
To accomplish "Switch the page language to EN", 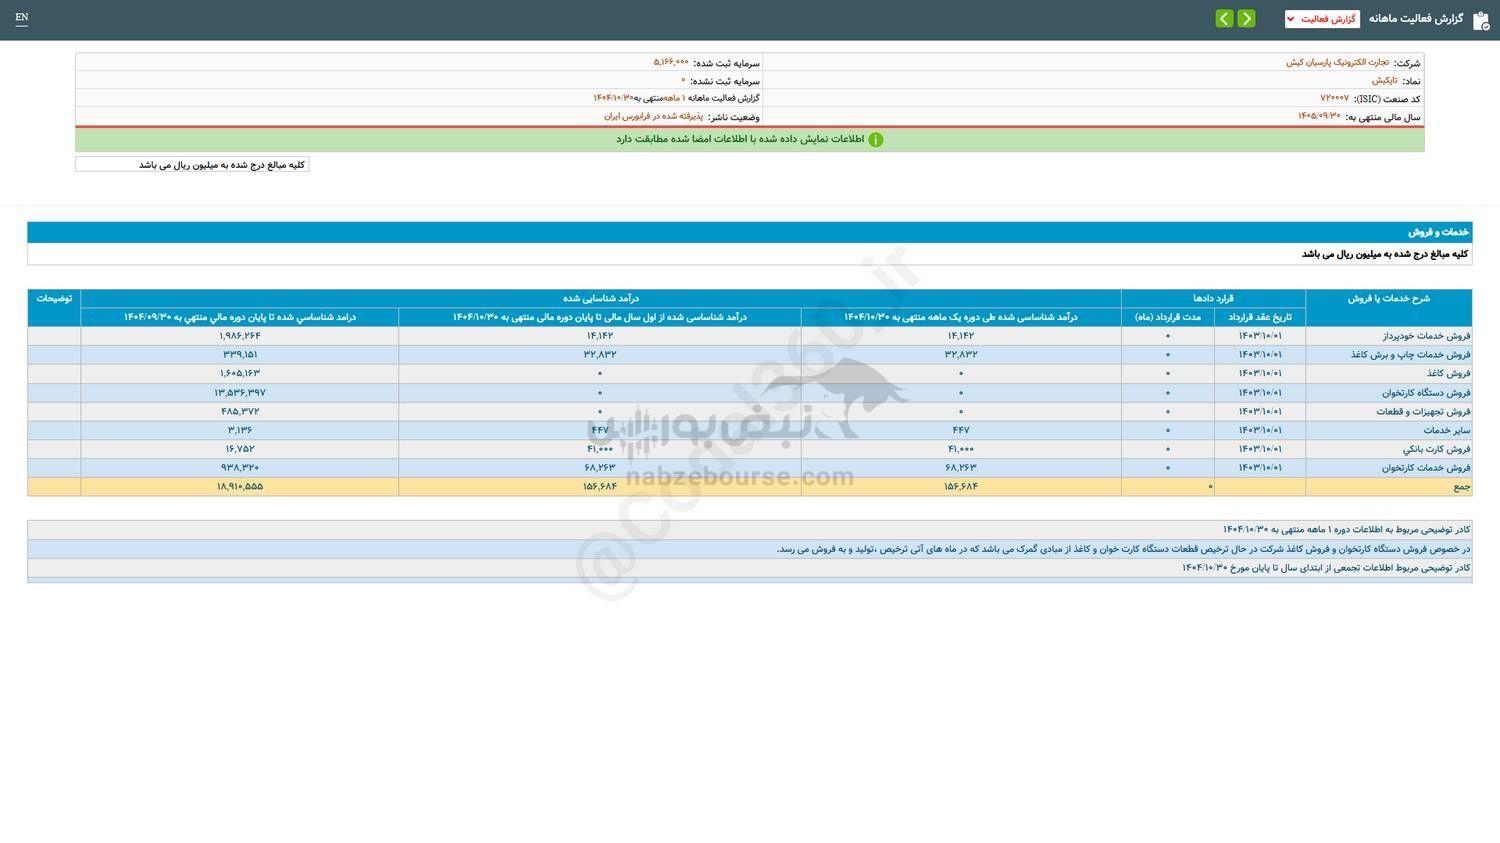I will (21, 17).
